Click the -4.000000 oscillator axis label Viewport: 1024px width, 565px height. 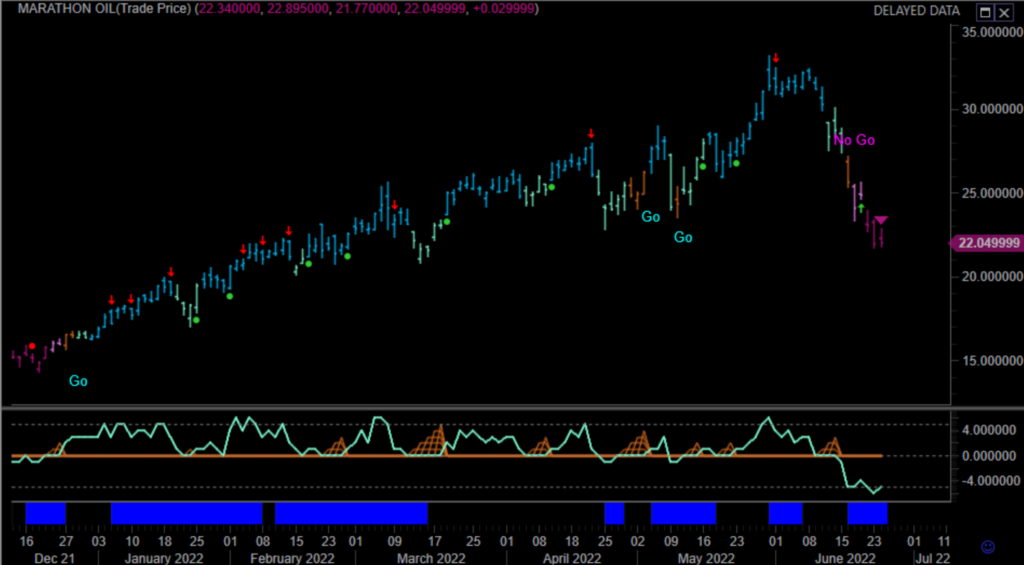click(x=989, y=481)
